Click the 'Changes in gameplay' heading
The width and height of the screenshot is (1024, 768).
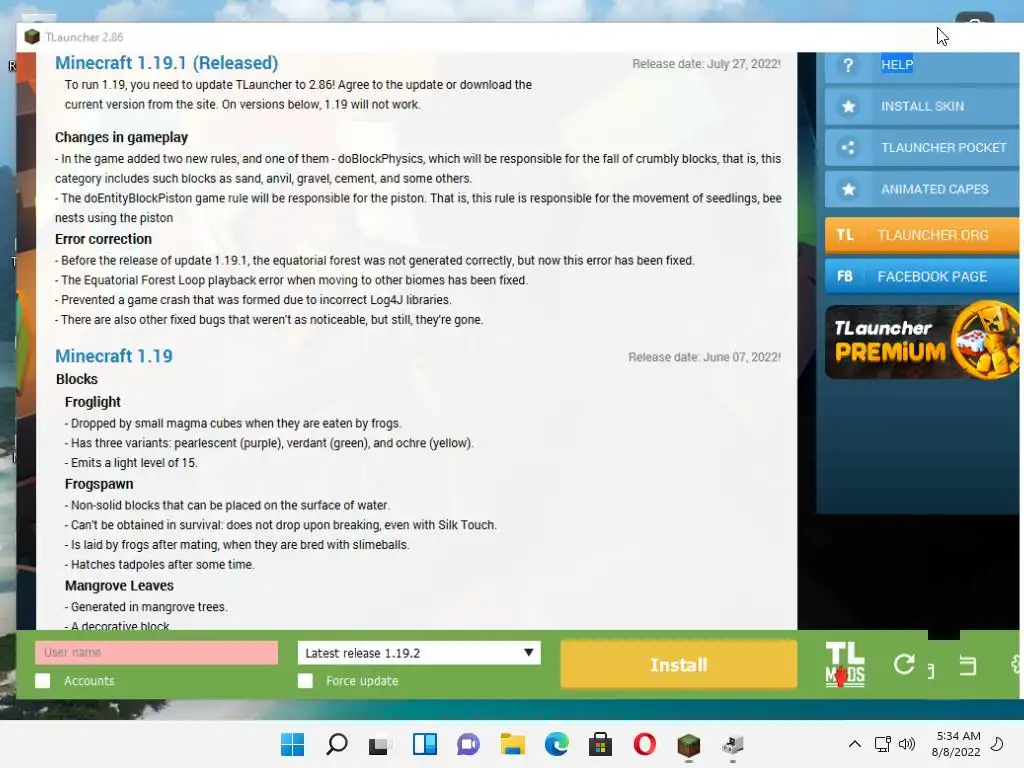(121, 137)
